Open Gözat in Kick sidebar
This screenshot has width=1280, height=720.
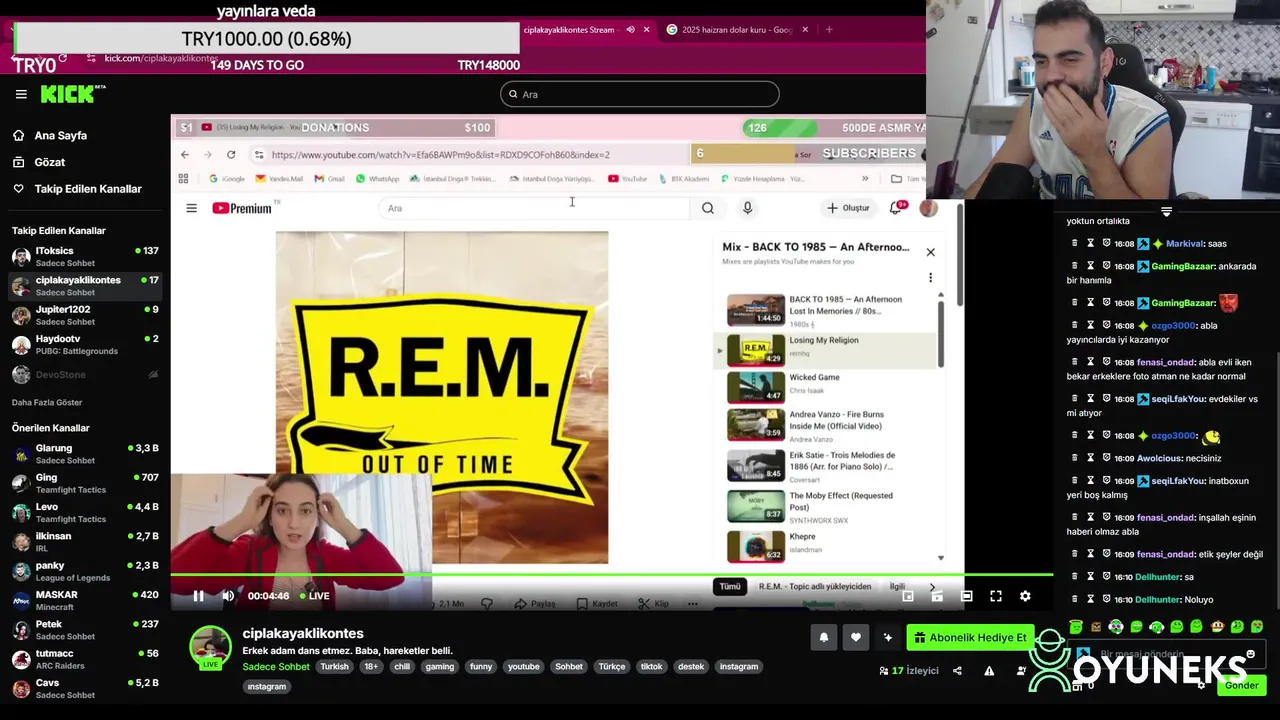(49, 162)
